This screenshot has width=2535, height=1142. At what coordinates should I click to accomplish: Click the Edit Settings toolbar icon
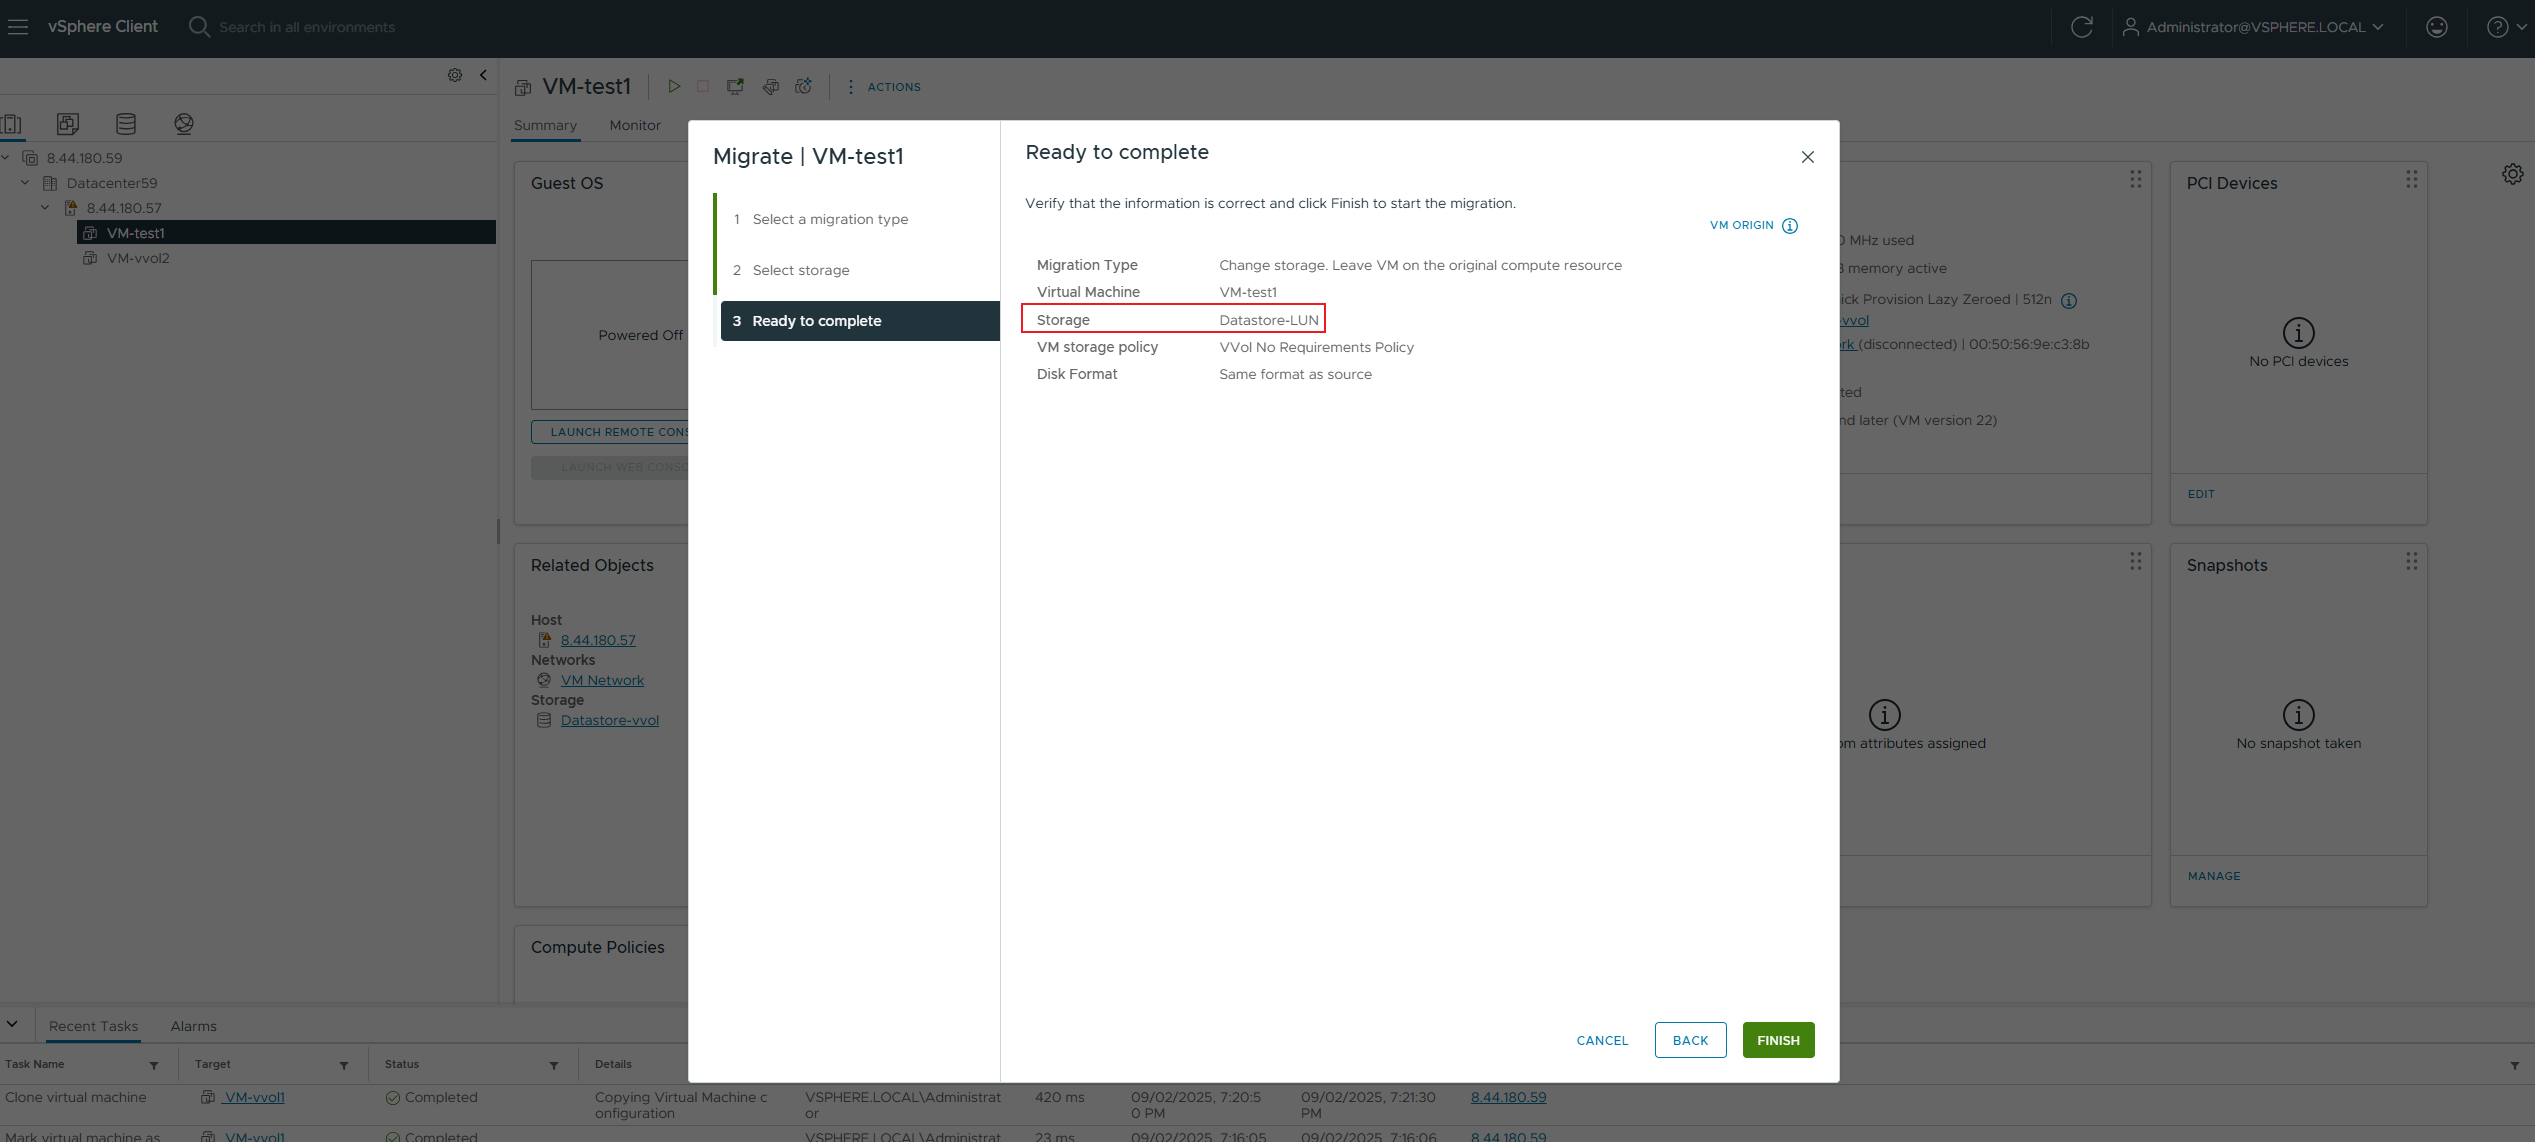[x=771, y=87]
